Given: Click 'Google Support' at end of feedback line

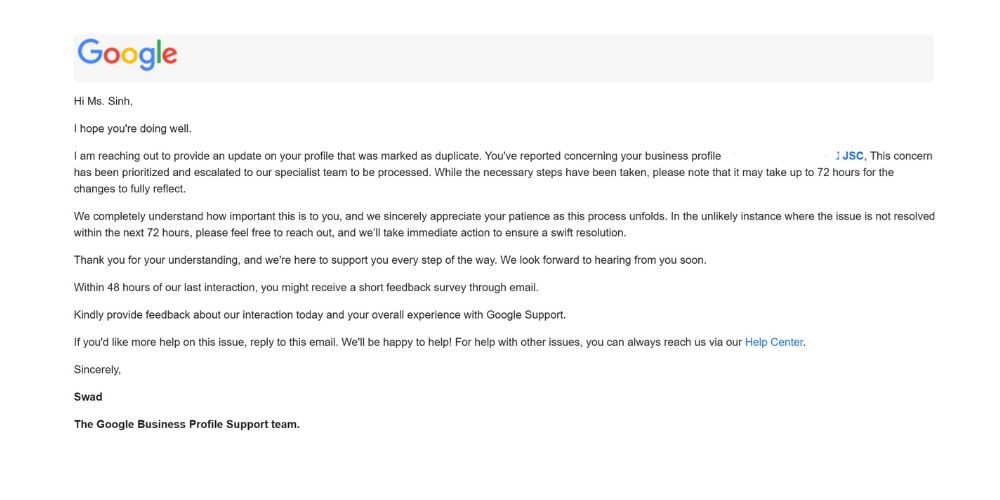Looking at the screenshot, I should pyautogui.click(x=526, y=315).
